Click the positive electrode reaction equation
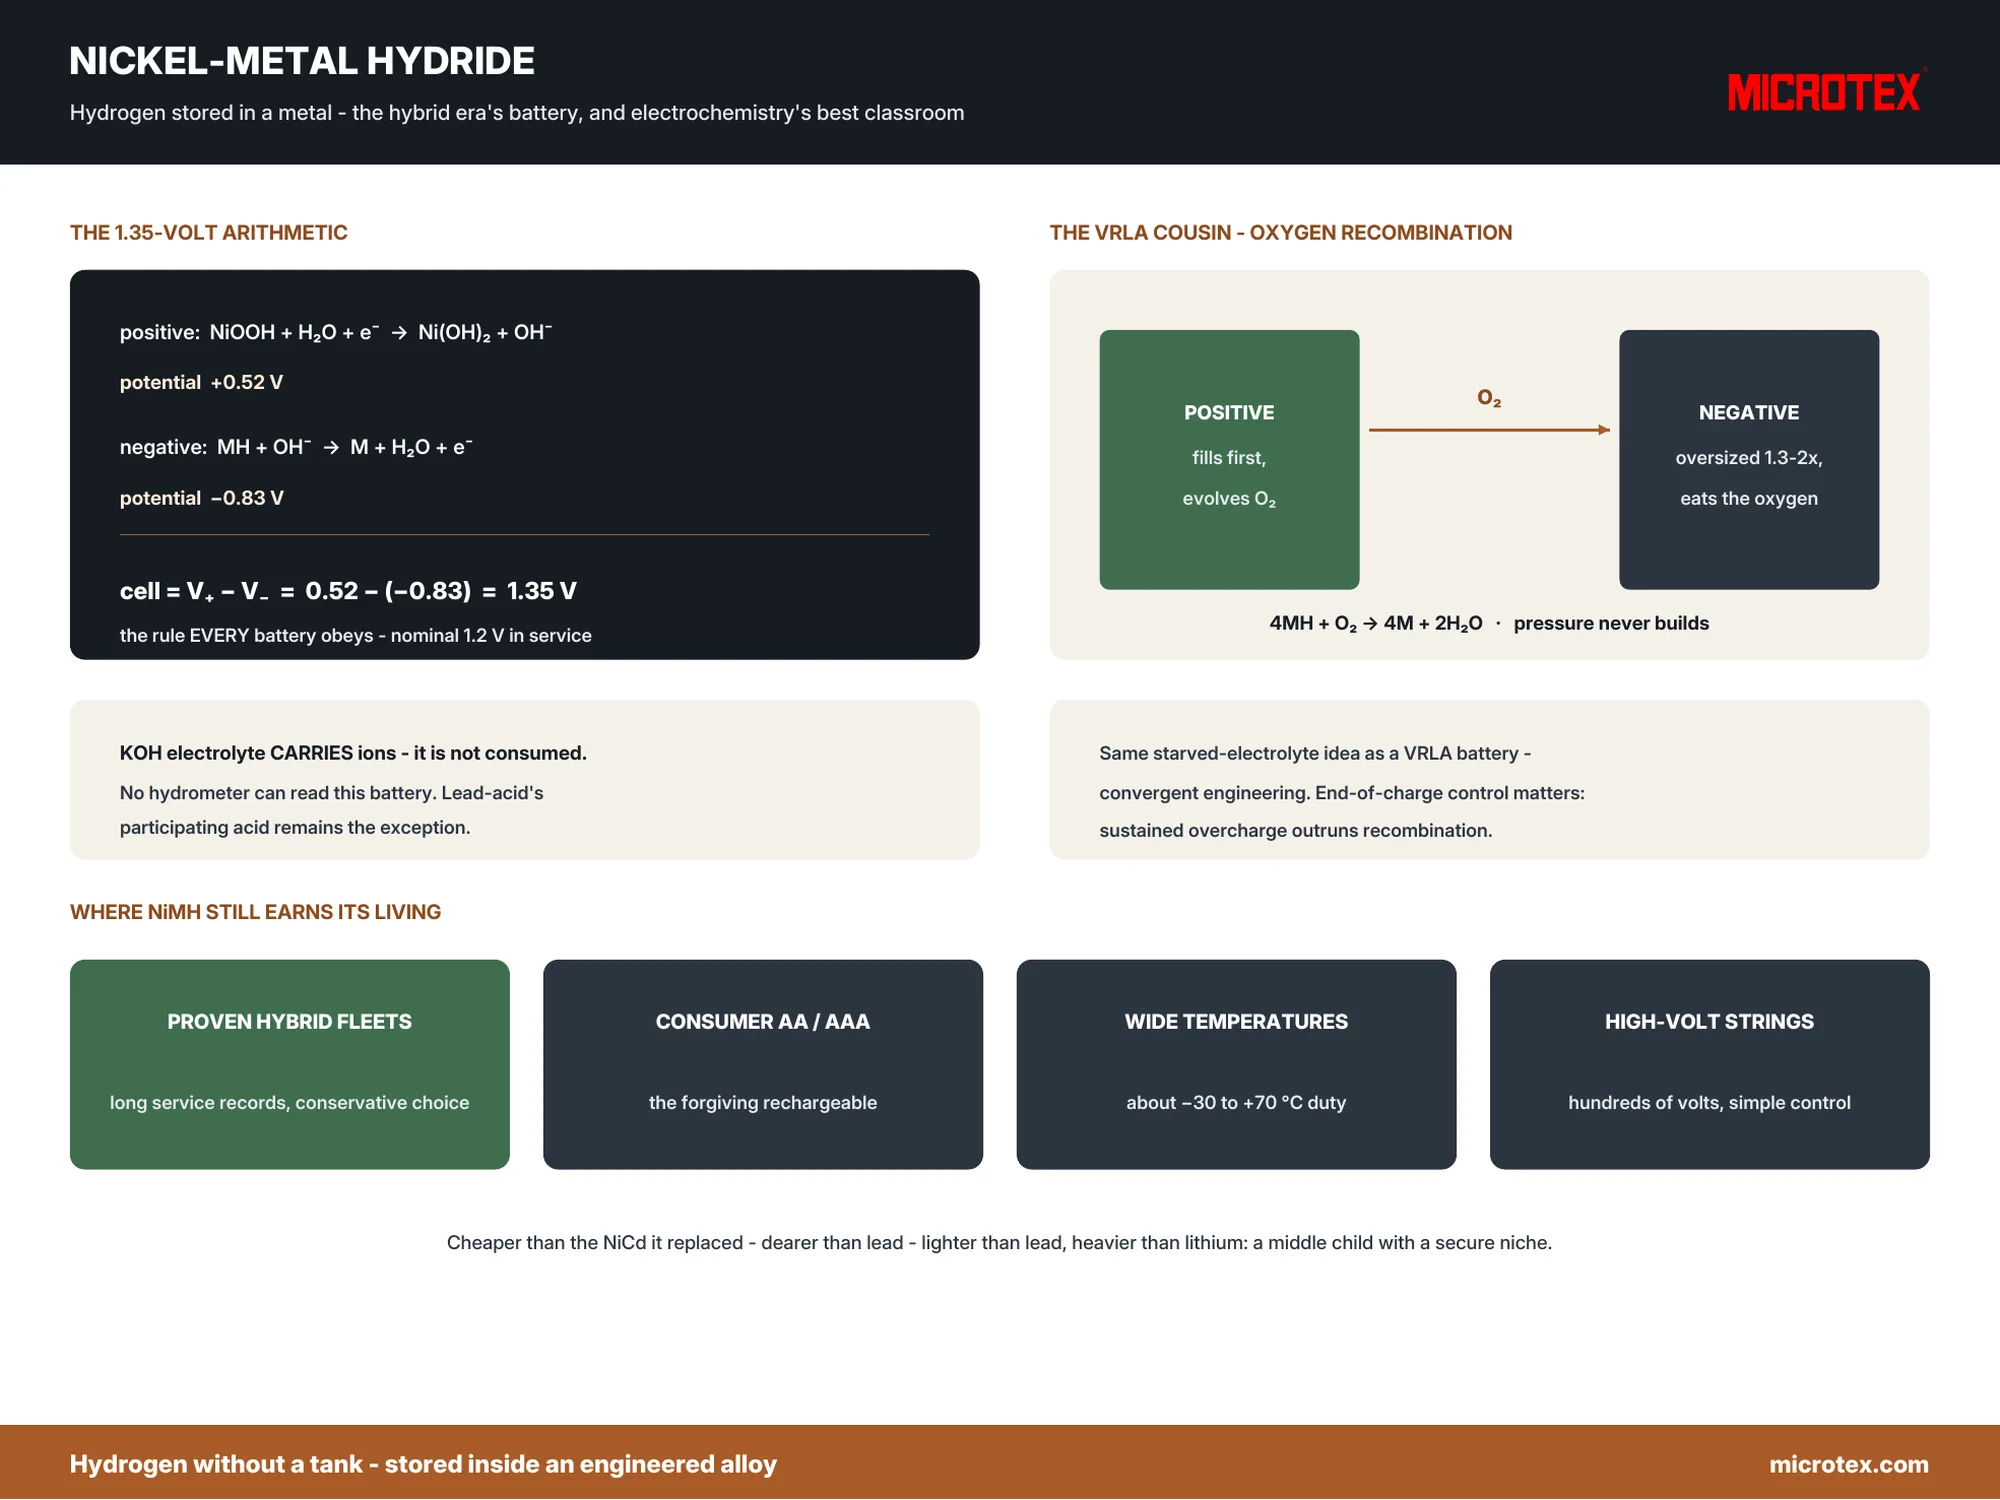Image resolution: width=2000 pixels, height=1500 pixels. point(336,333)
